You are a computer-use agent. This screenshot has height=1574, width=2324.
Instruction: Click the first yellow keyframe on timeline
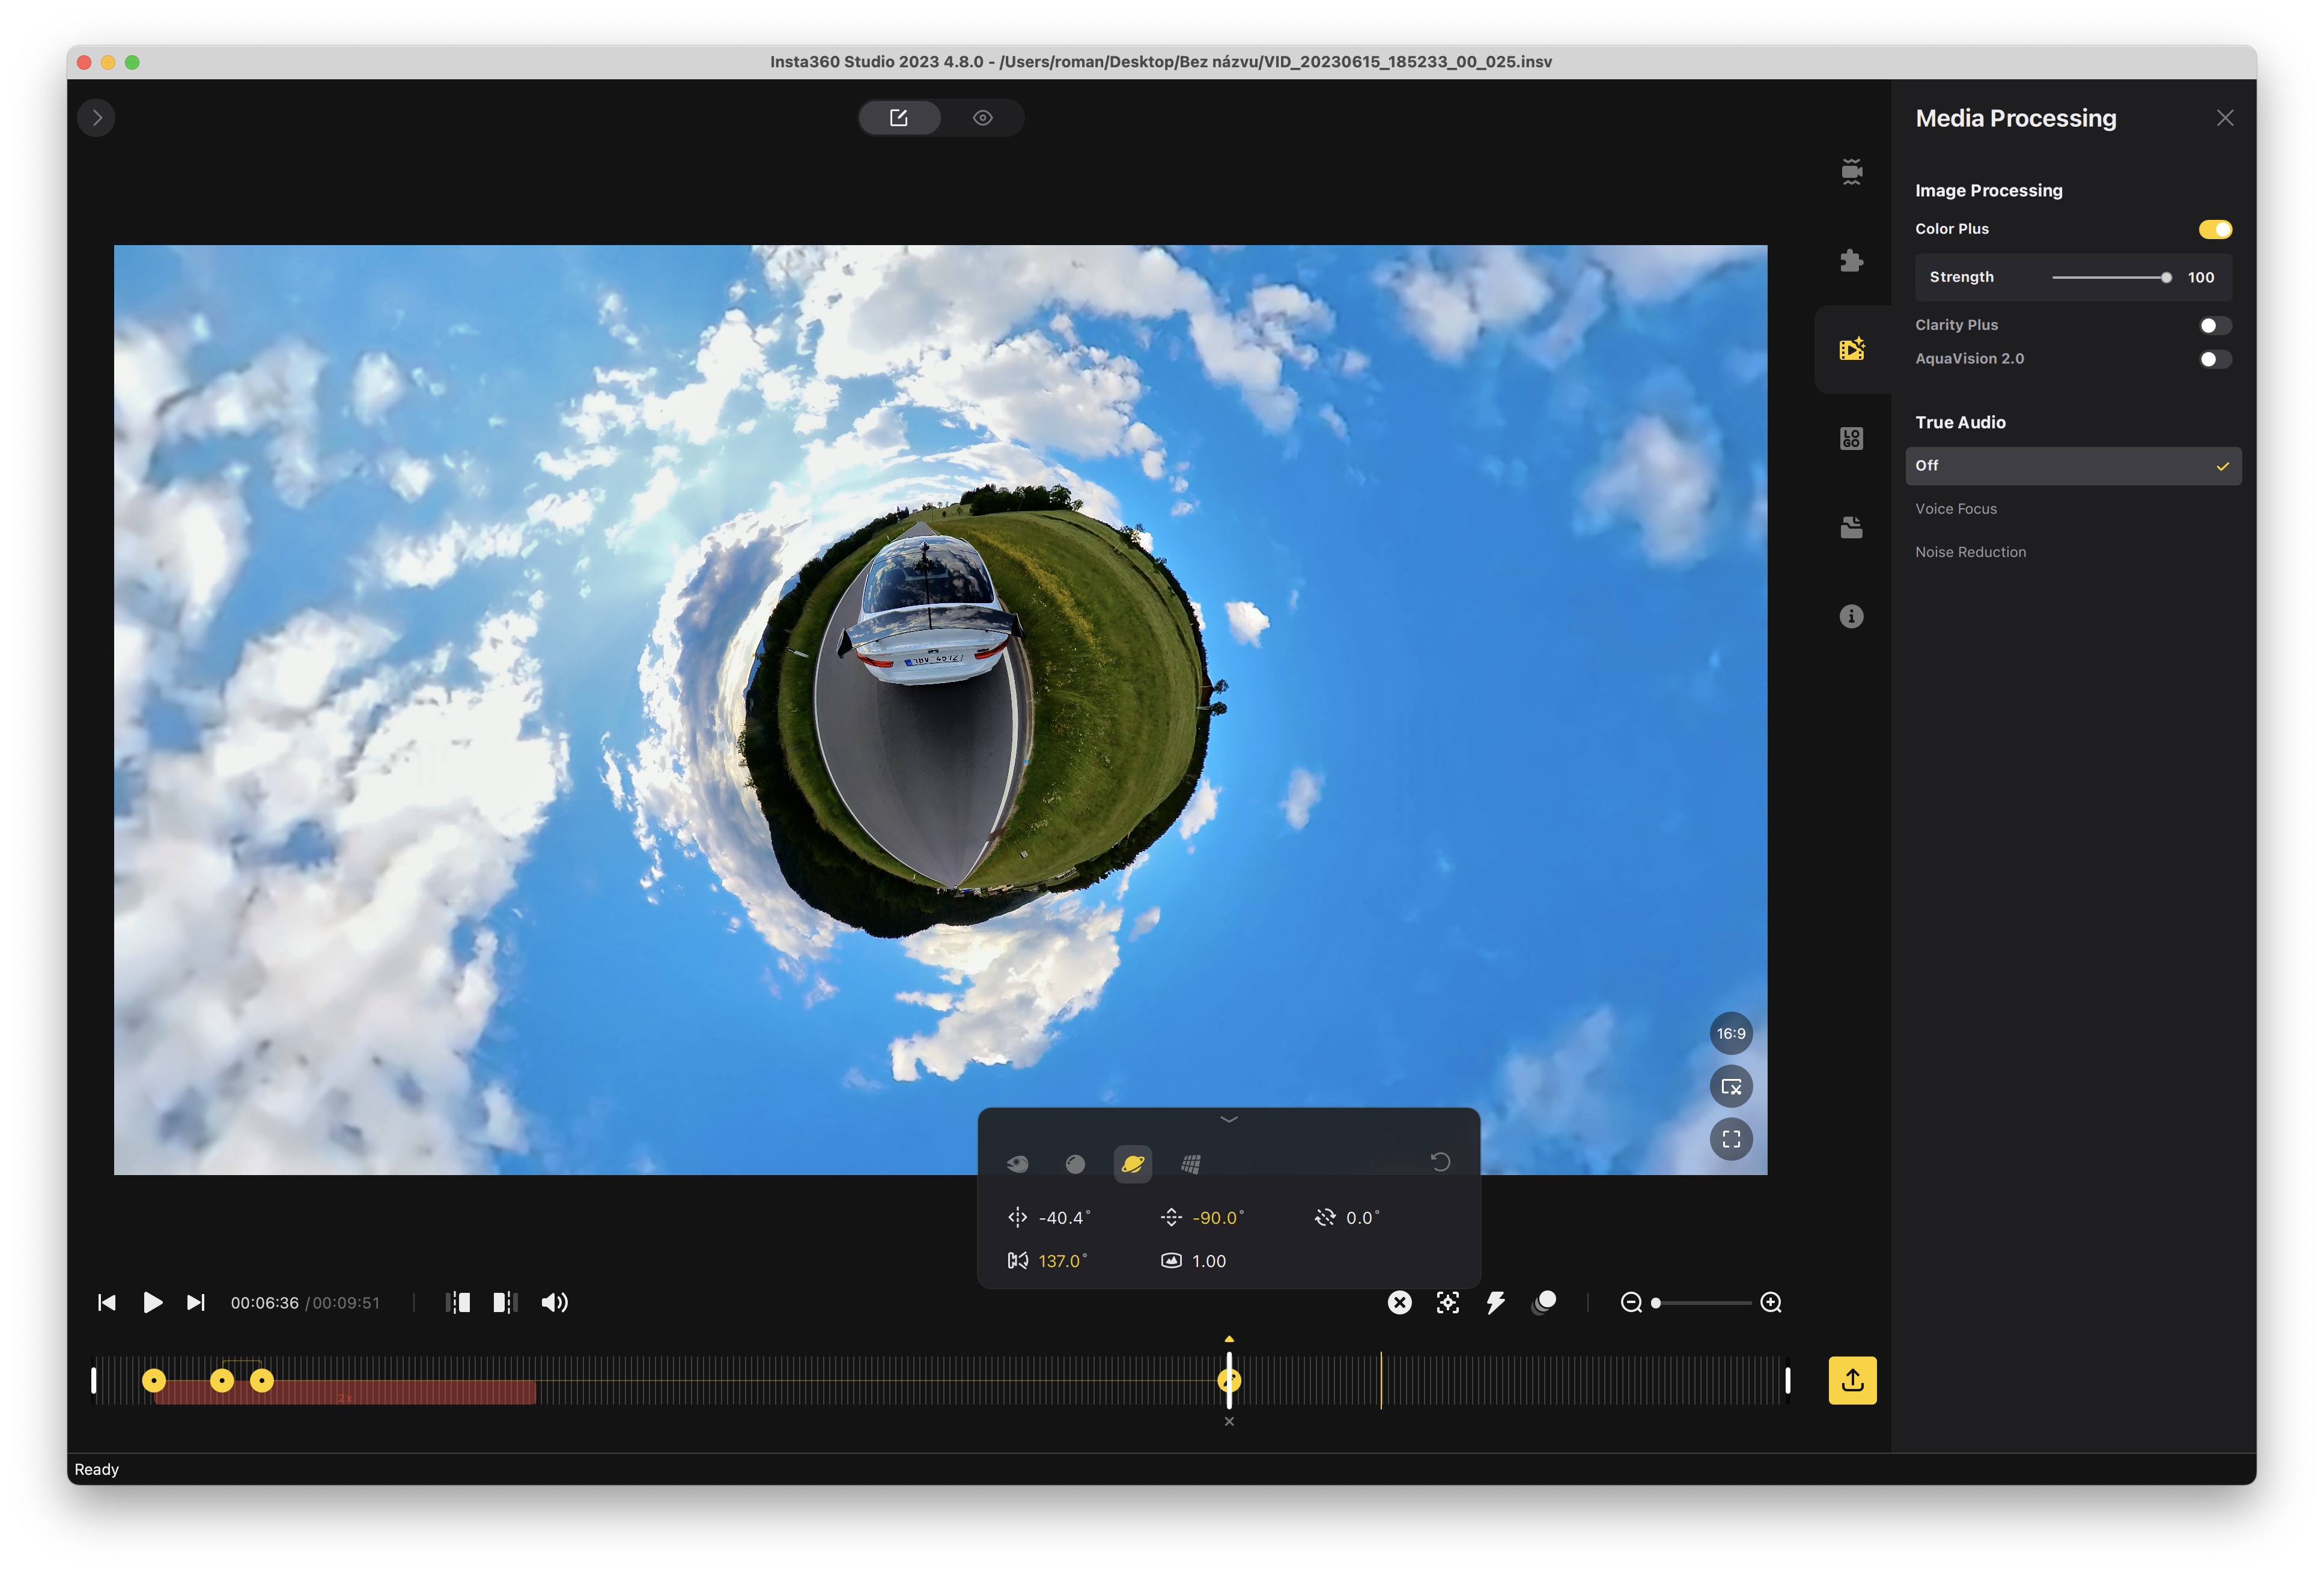[154, 1381]
